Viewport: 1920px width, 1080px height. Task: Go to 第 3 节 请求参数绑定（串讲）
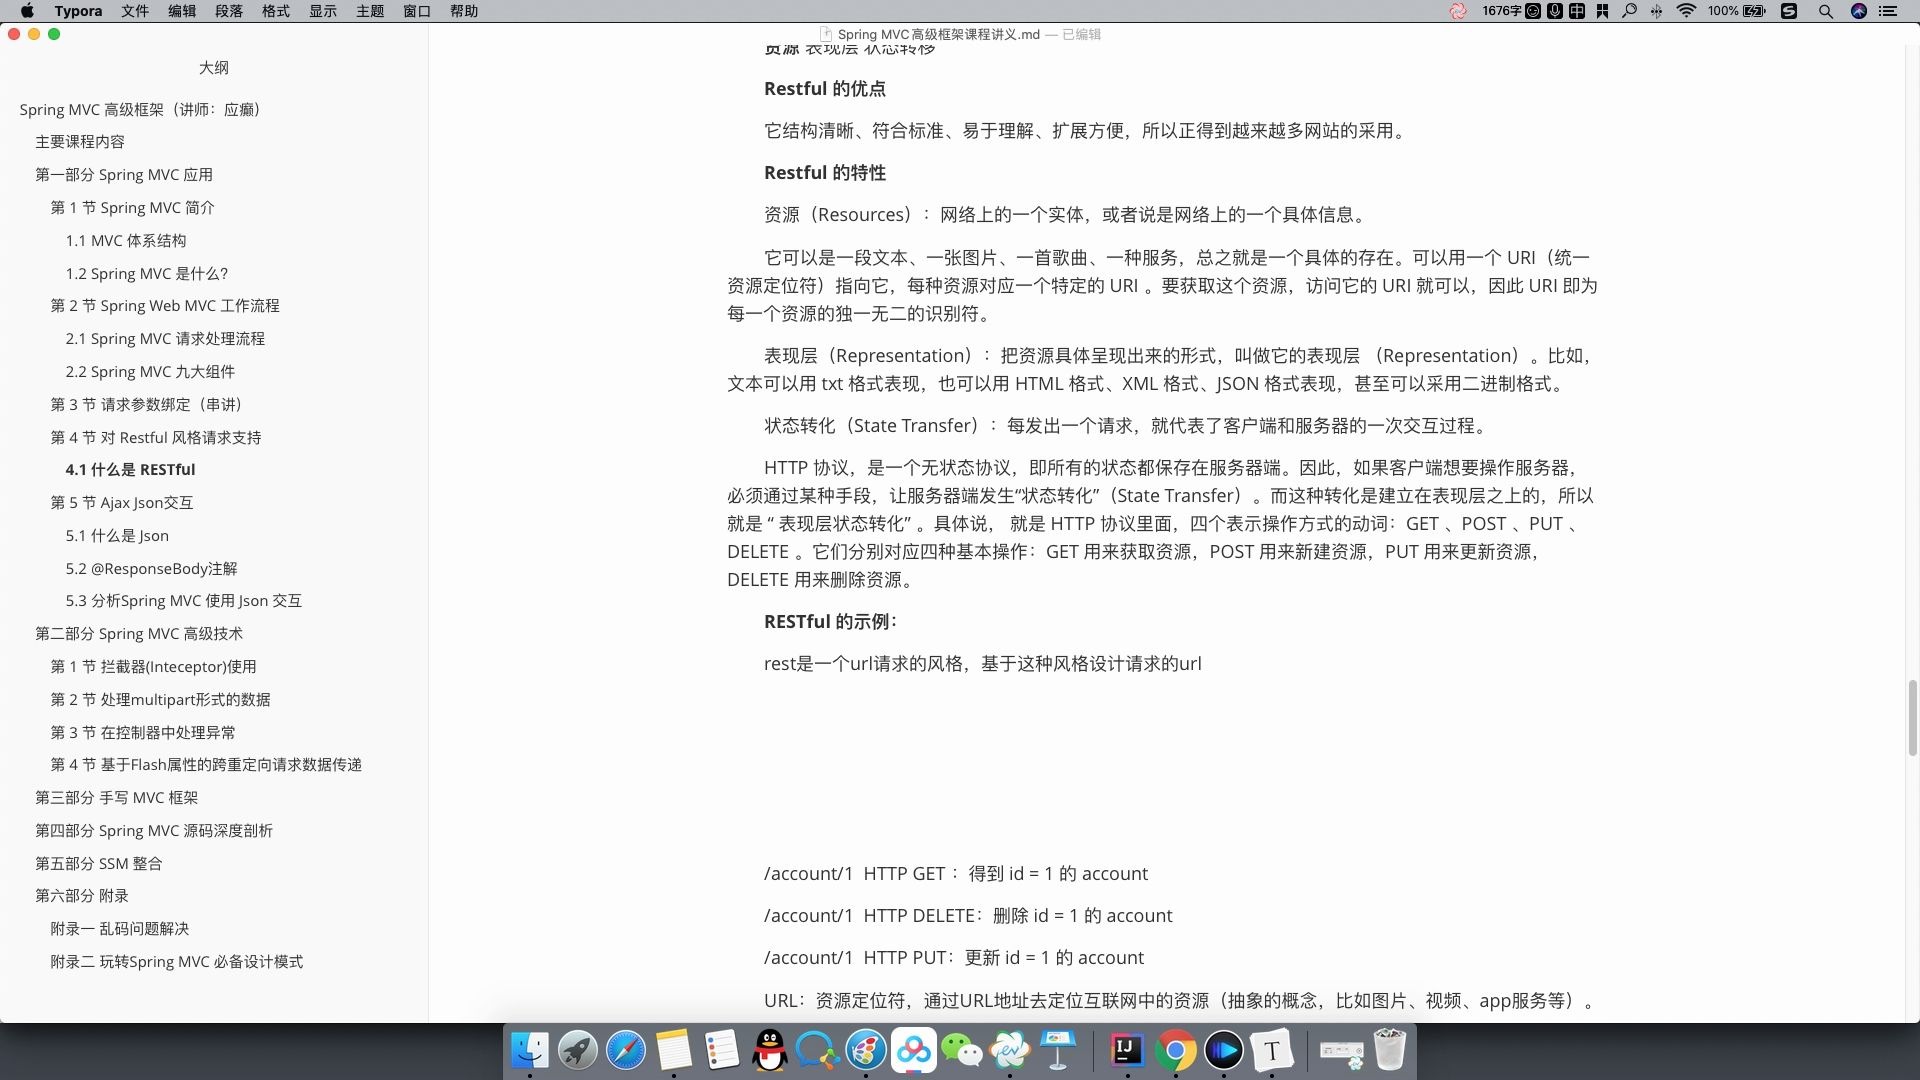point(148,405)
